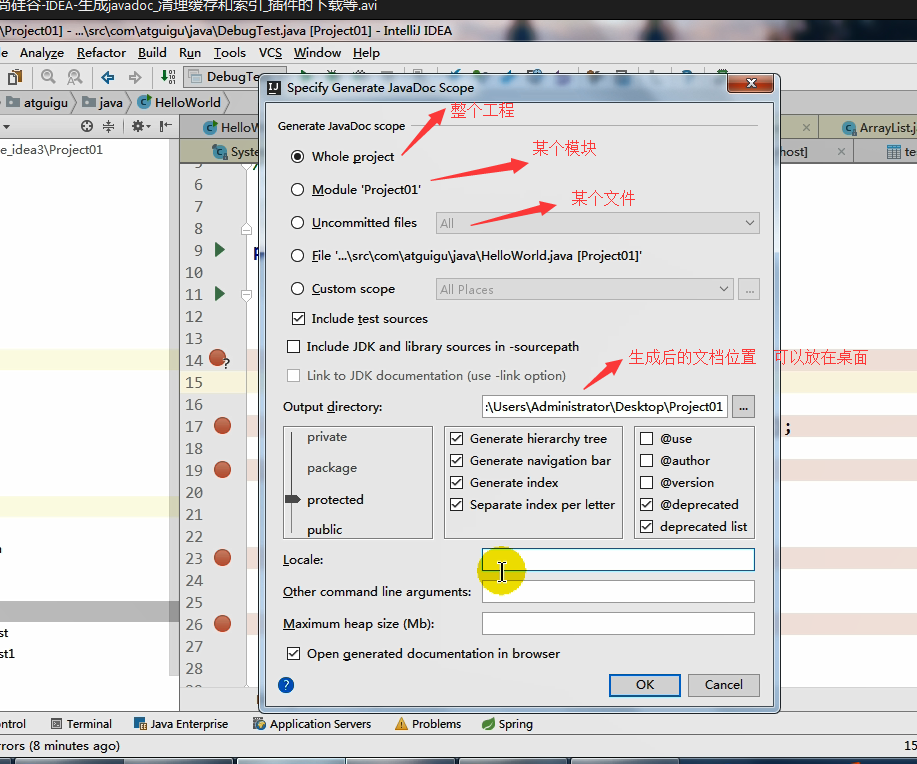Uncheck Generate hierarchy tree

tap(457, 439)
